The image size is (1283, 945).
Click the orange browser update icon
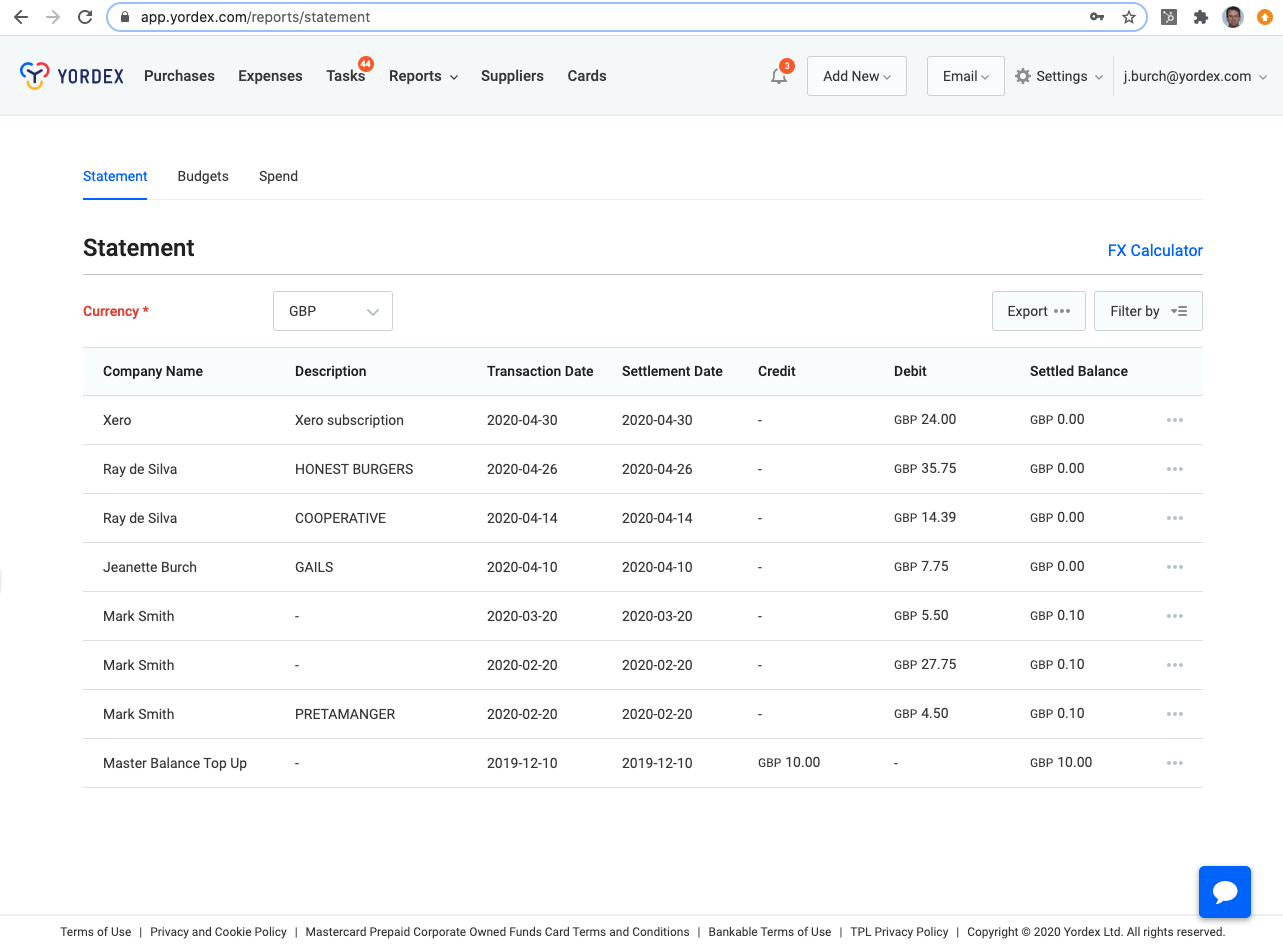1265,17
